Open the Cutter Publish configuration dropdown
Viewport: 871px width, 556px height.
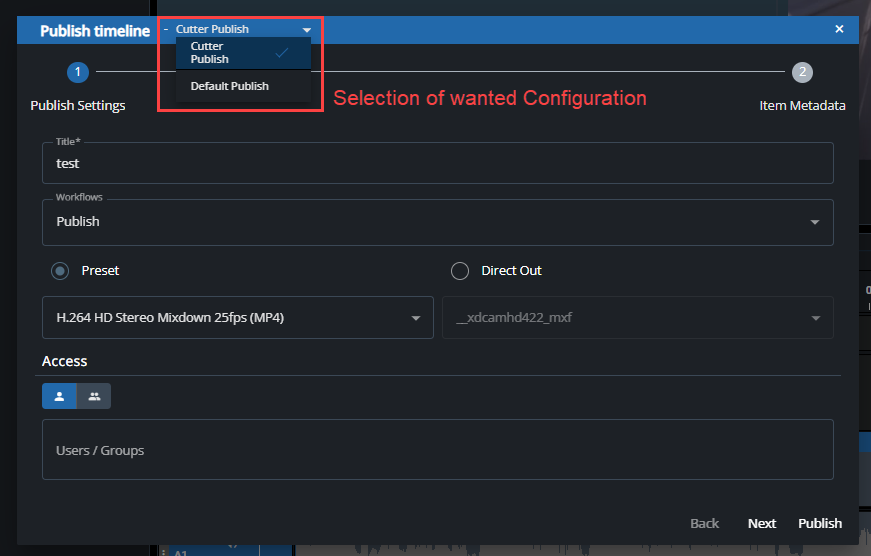(x=240, y=30)
